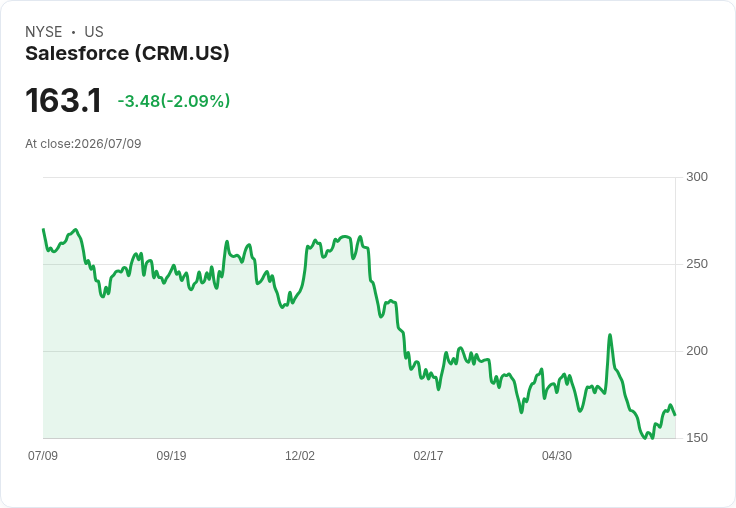
Task: Click the 250 y-axis label
Action: point(697,264)
